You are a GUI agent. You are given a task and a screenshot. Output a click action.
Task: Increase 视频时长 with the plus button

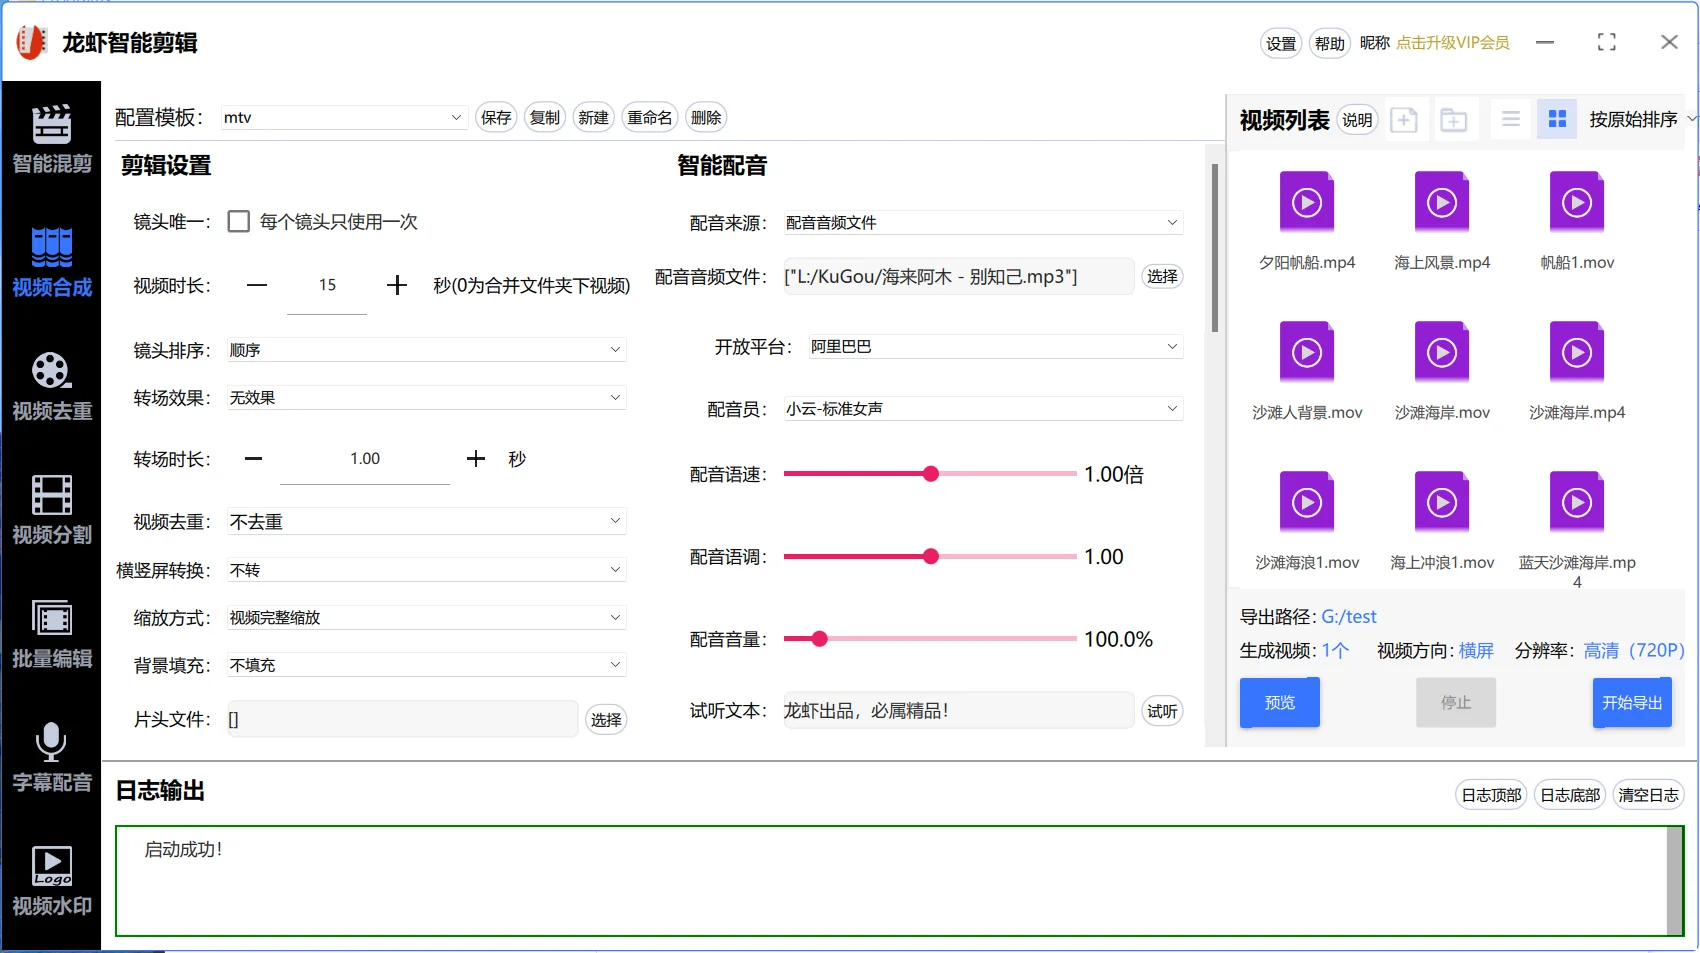pyautogui.click(x=397, y=285)
